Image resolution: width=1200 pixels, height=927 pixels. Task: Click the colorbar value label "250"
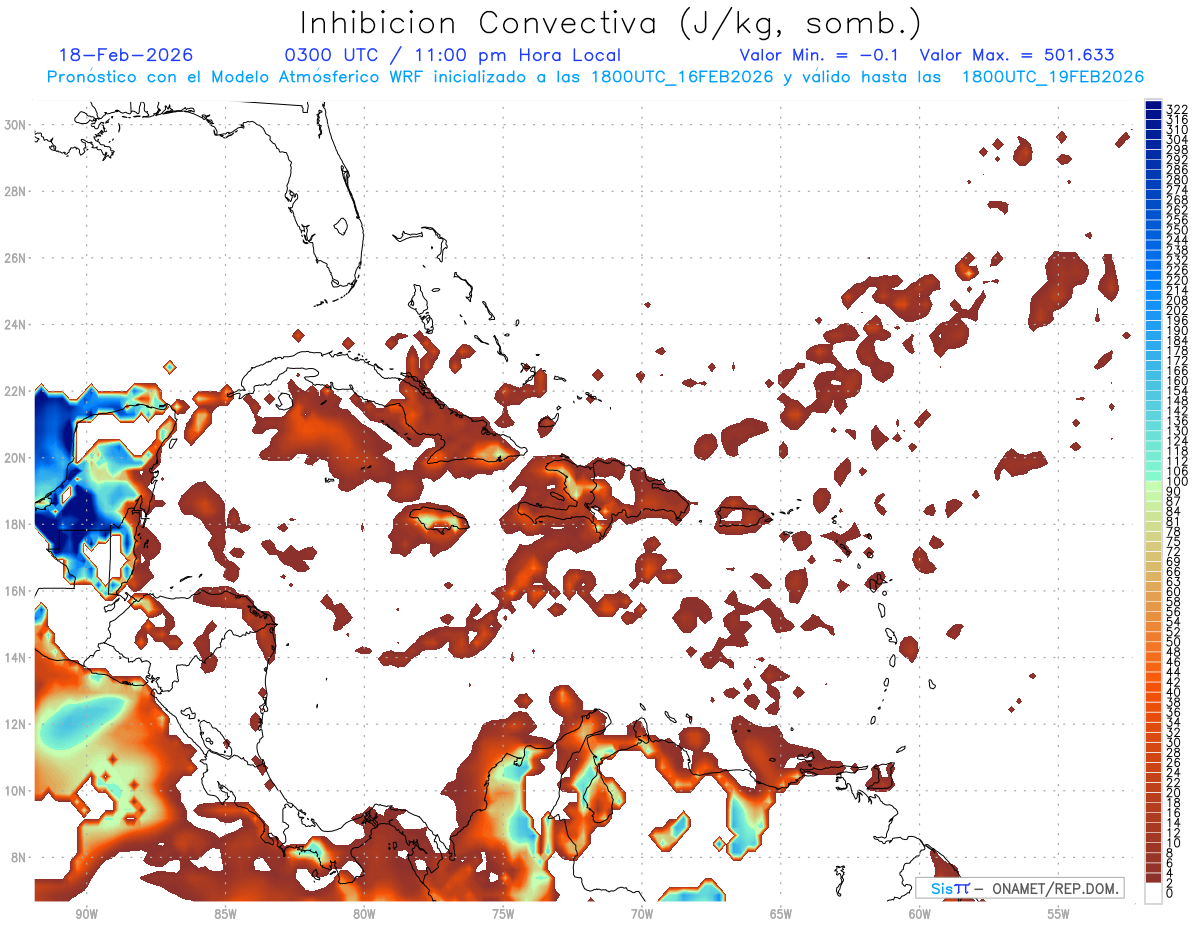(x=1177, y=229)
